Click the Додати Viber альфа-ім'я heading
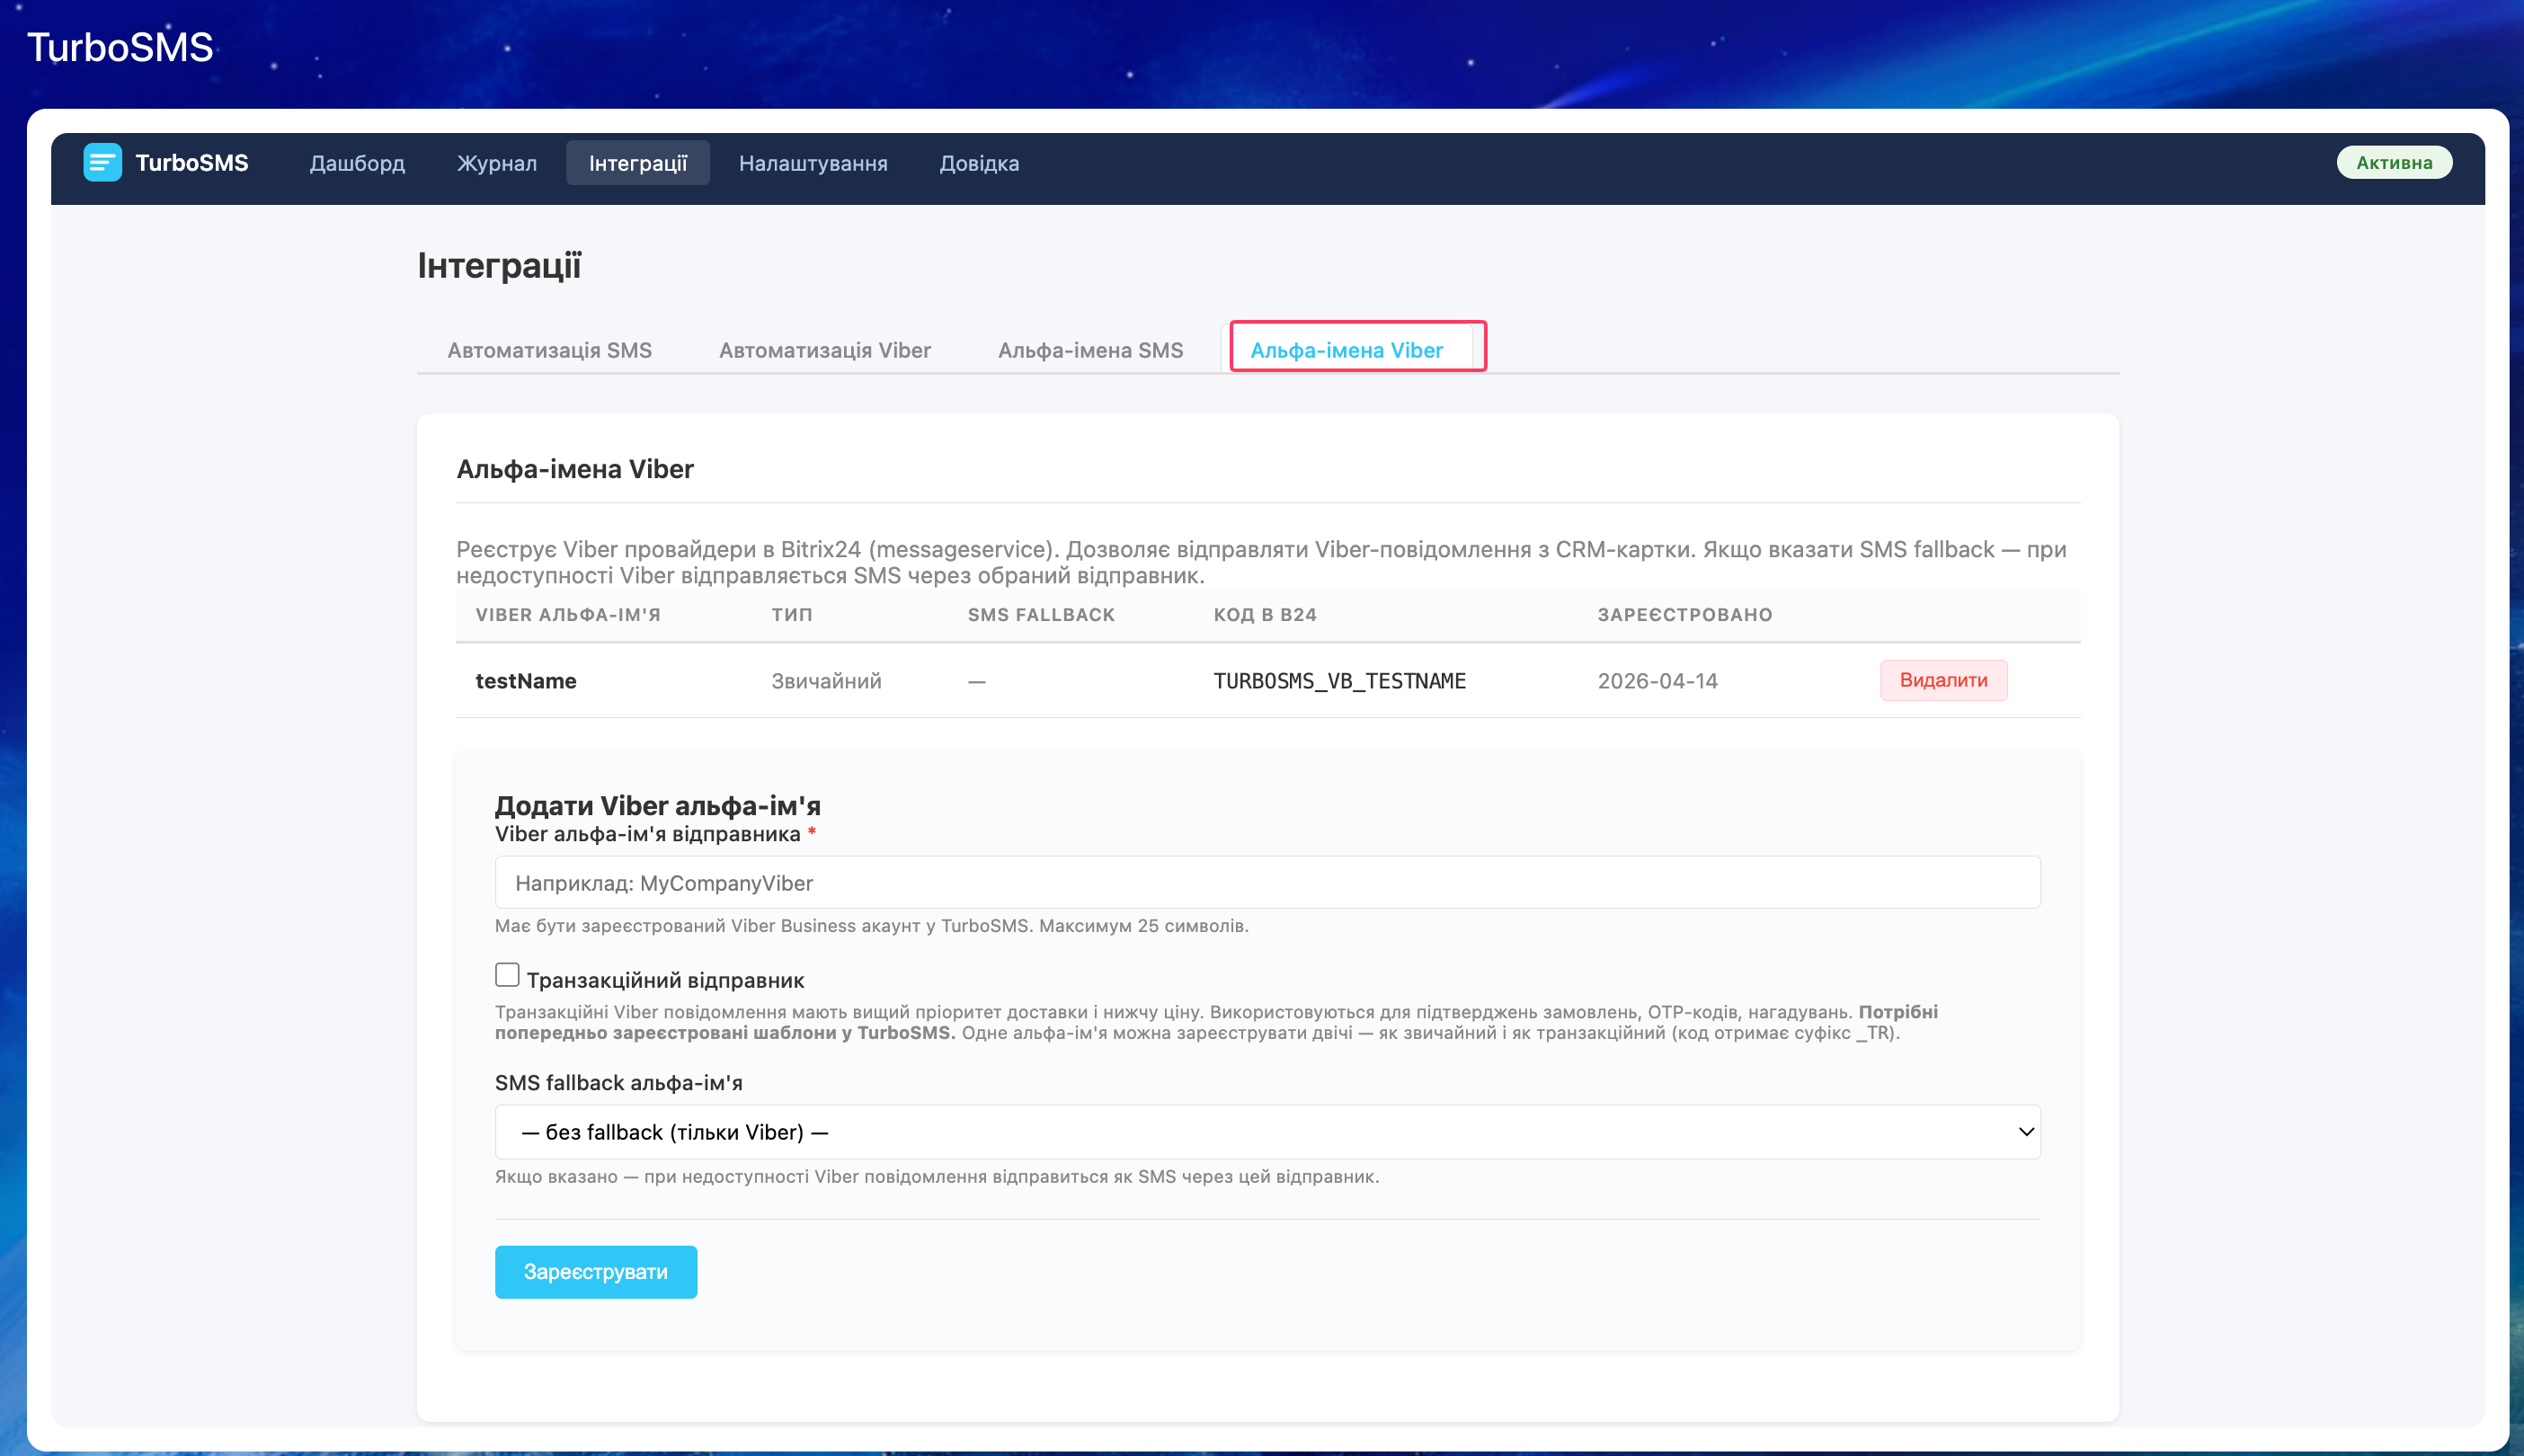The height and width of the screenshot is (1456, 2524). click(x=658, y=806)
